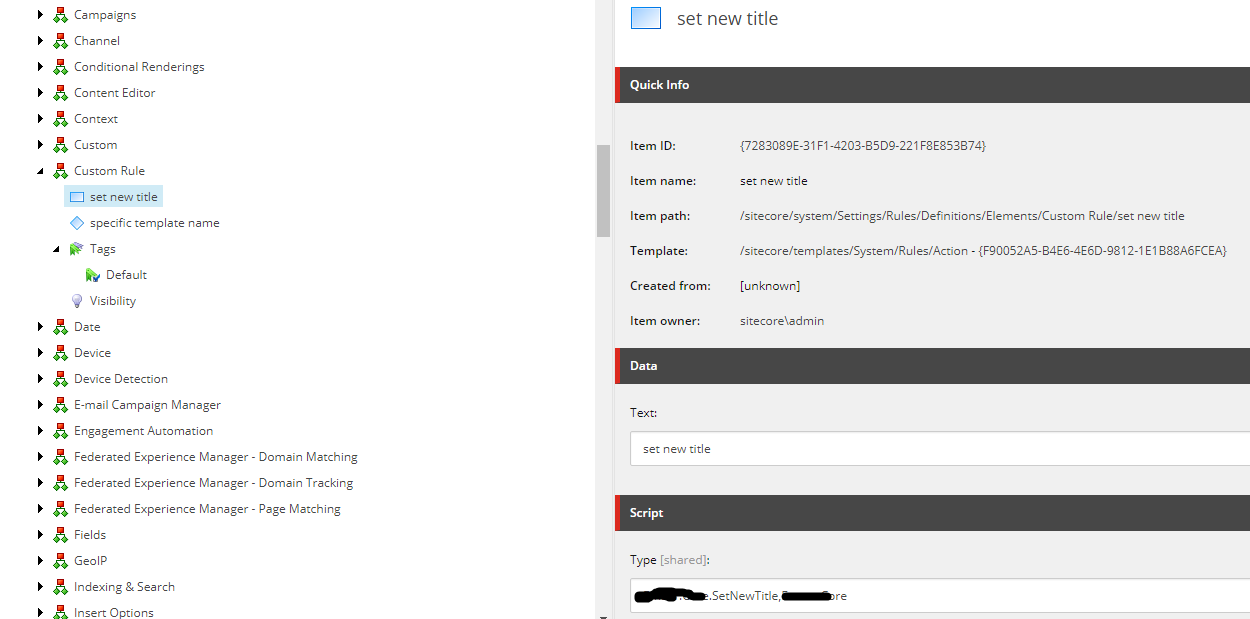The height and width of the screenshot is (619, 1250).
Task: Collapse the Custom Rule tree node
Action: tap(41, 170)
